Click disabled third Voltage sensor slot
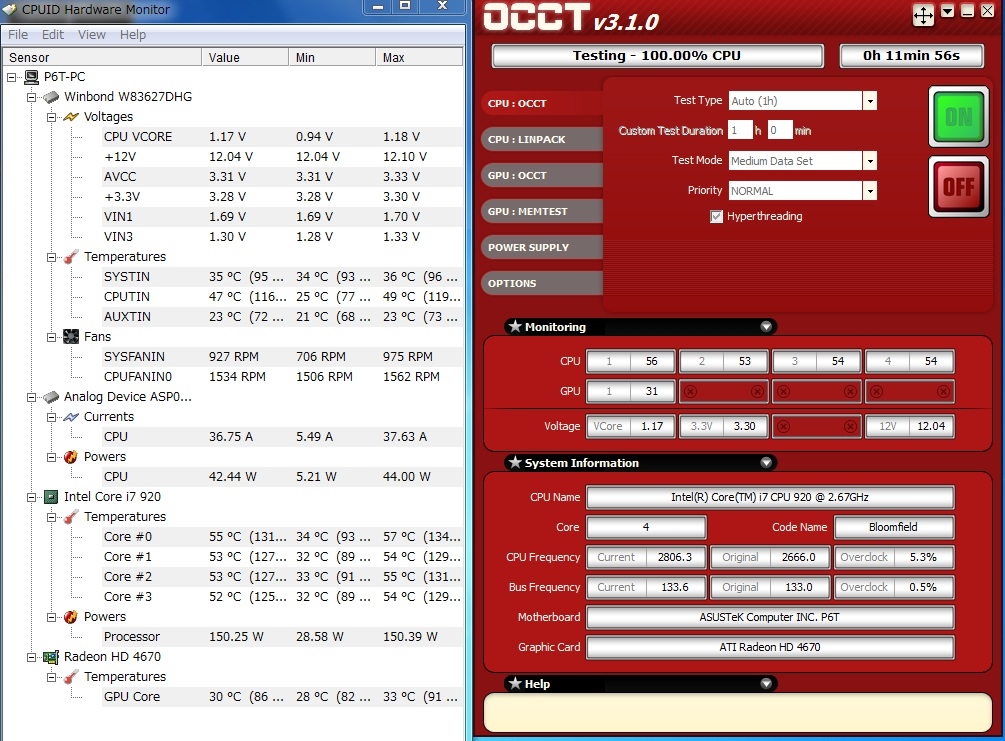The height and width of the screenshot is (741, 1005). click(x=816, y=426)
